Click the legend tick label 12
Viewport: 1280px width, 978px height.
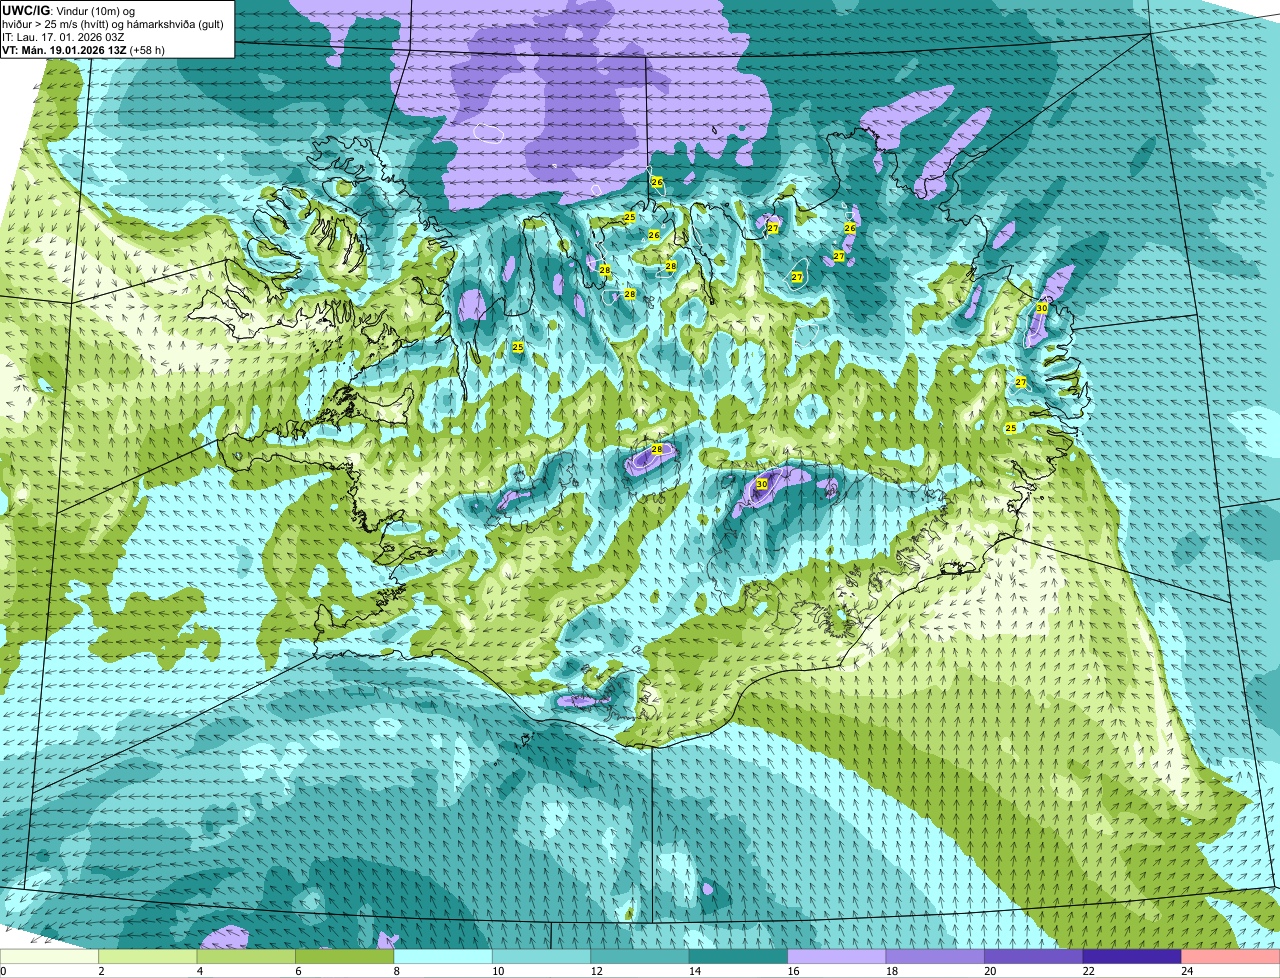[x=595, y=971]
